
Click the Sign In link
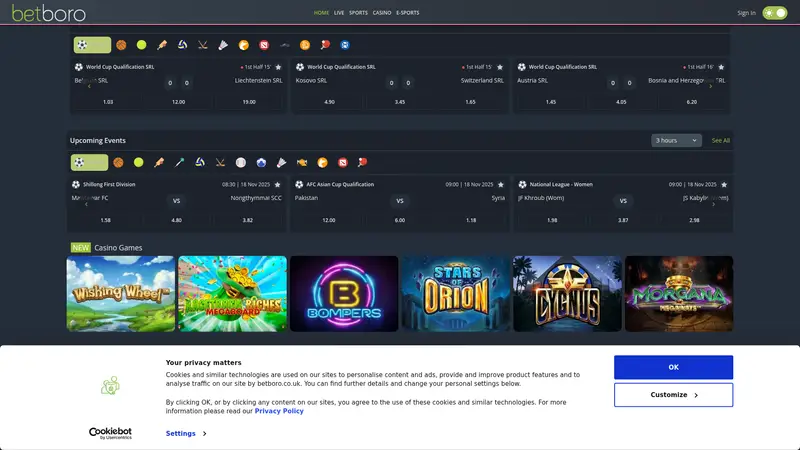click(746, 13)
